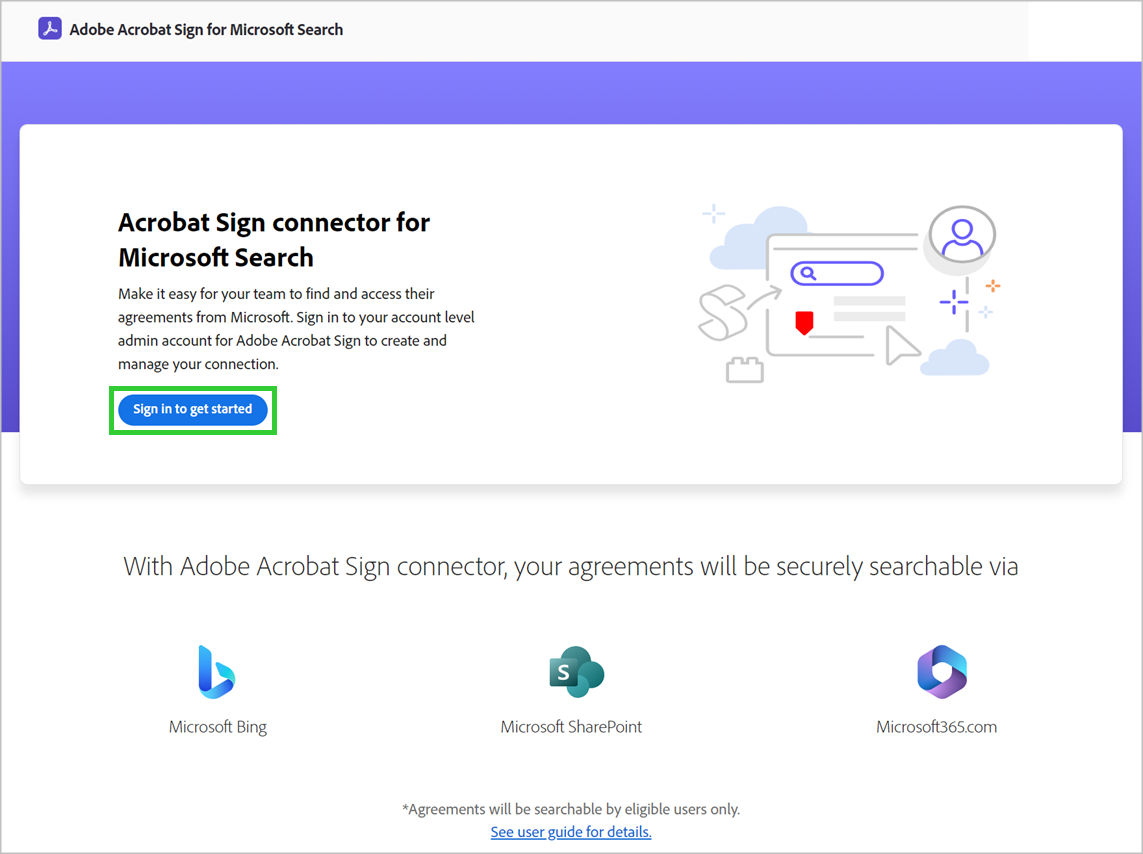
Task: Click the puzzle piece connector illustration
Action: (744, 370)
